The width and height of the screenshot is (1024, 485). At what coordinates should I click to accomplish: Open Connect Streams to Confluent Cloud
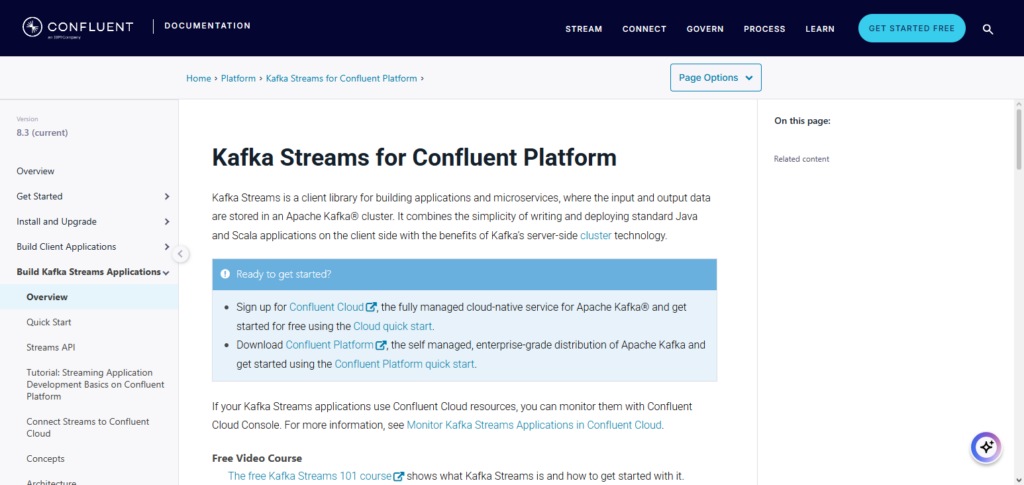tap(88, 428)
